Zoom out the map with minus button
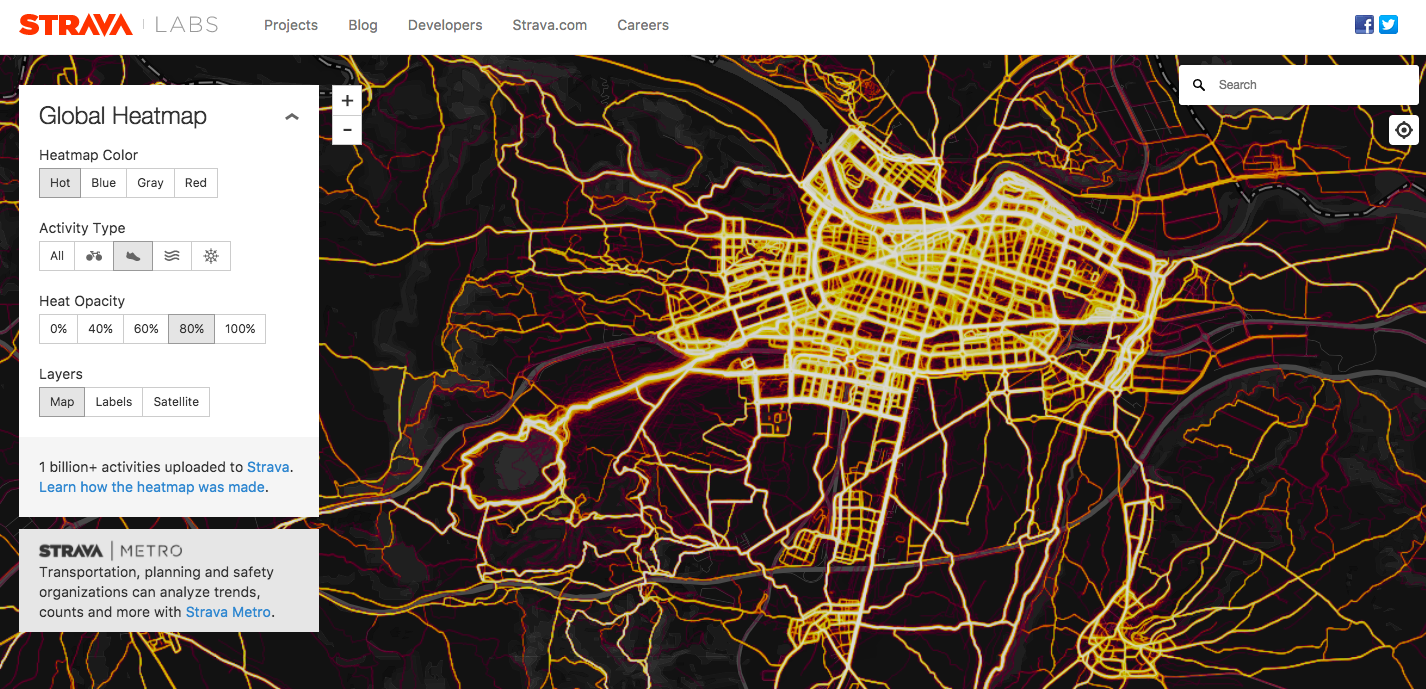Image resolution: width=1426 pixels, height=689 pixels. click(x=347, y=130)
